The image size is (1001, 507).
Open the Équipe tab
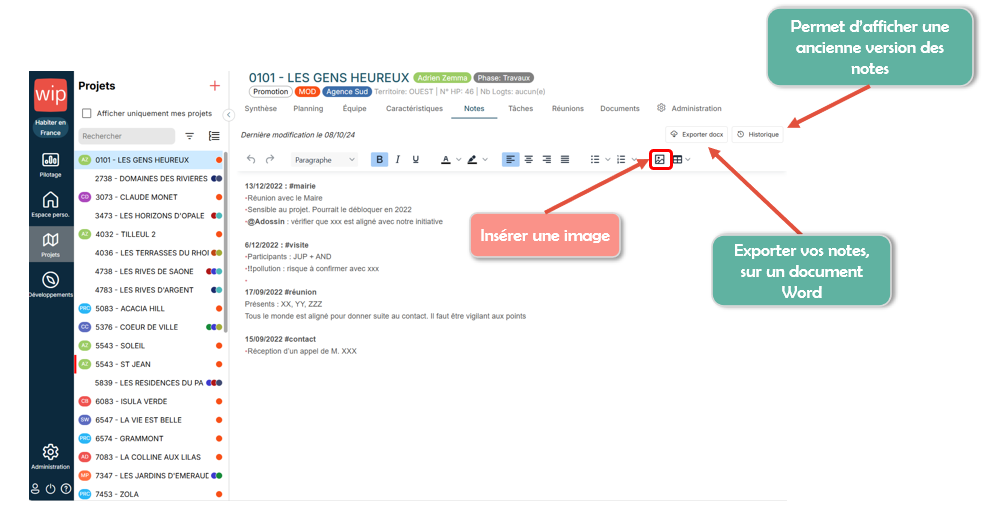(354, 109)
